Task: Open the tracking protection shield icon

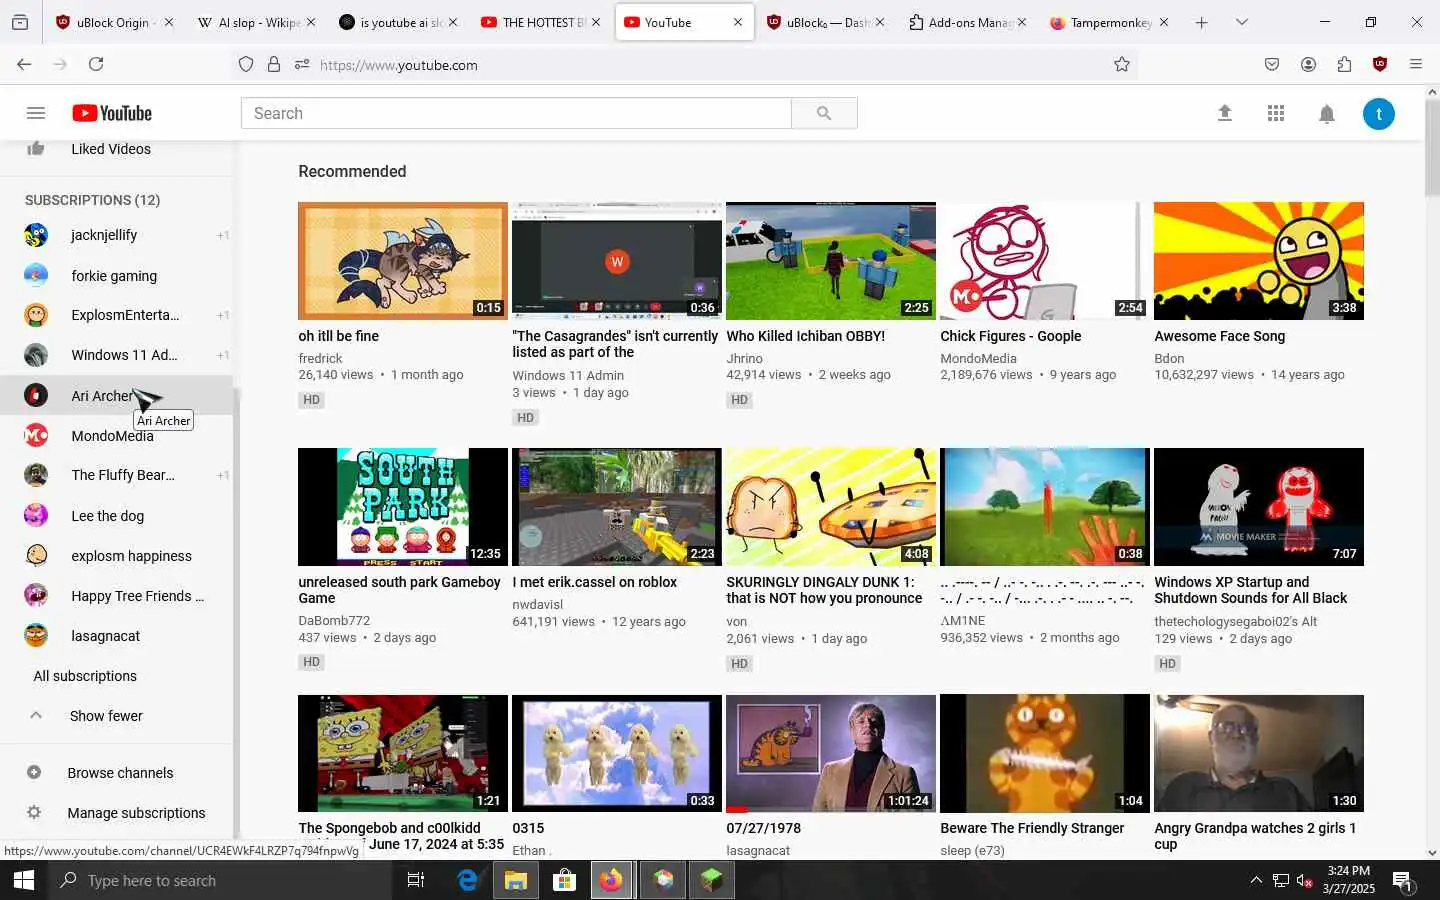Action: 246,64
